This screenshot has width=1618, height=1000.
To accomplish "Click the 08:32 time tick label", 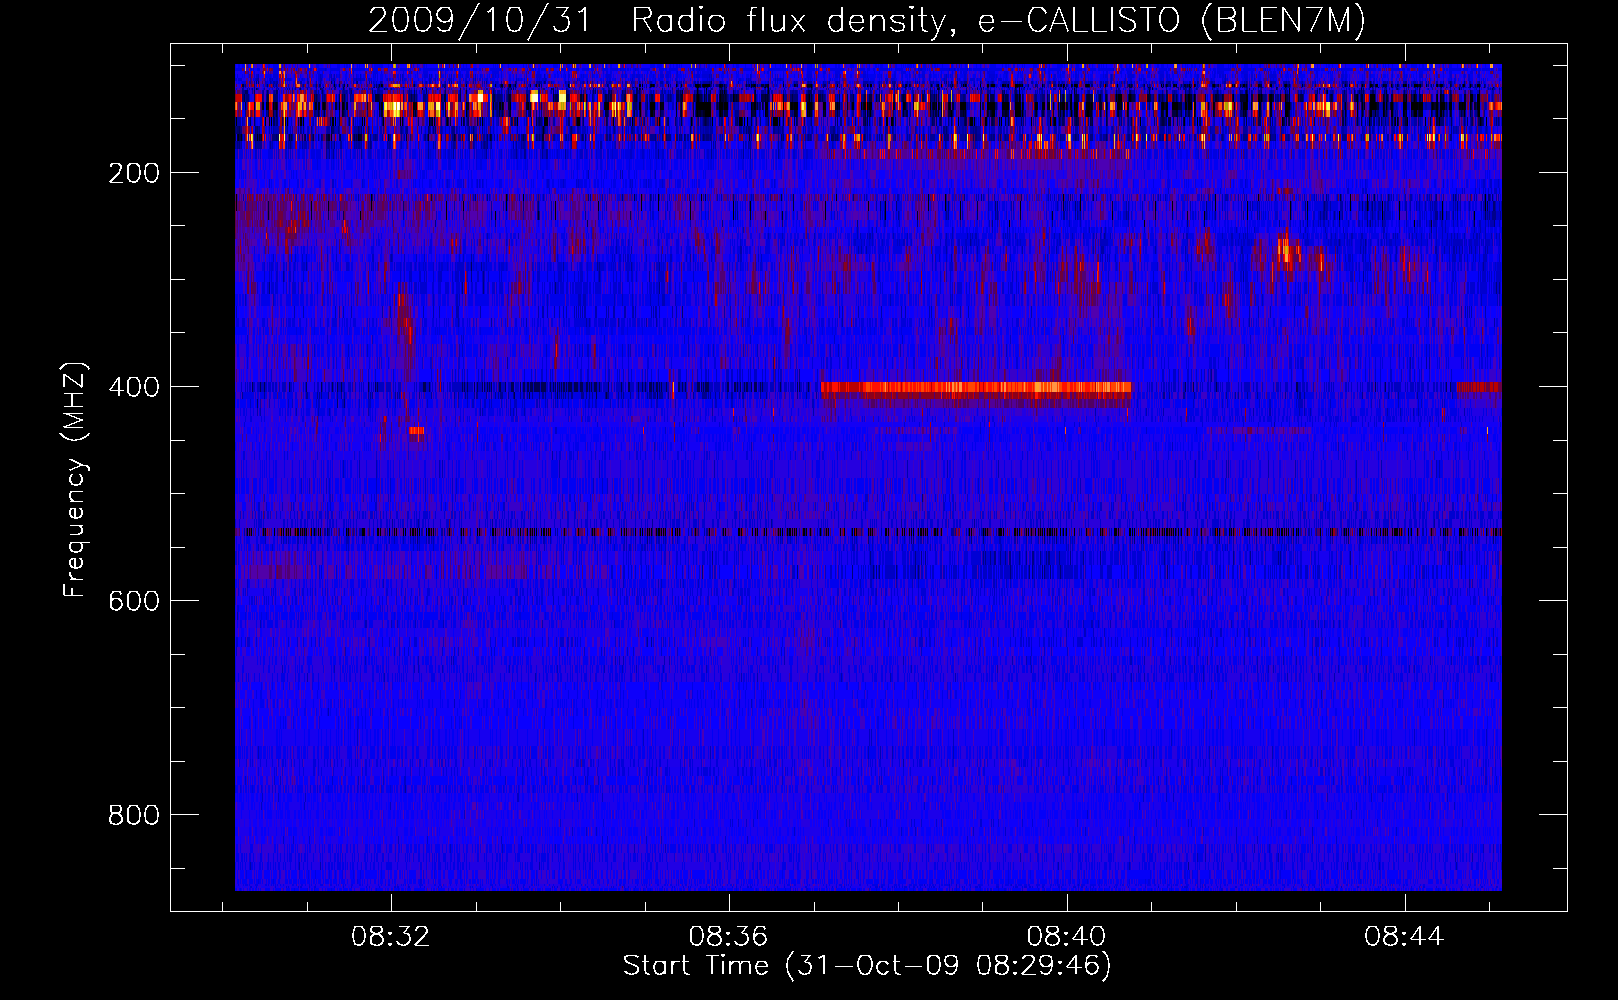I will [391, 936].
